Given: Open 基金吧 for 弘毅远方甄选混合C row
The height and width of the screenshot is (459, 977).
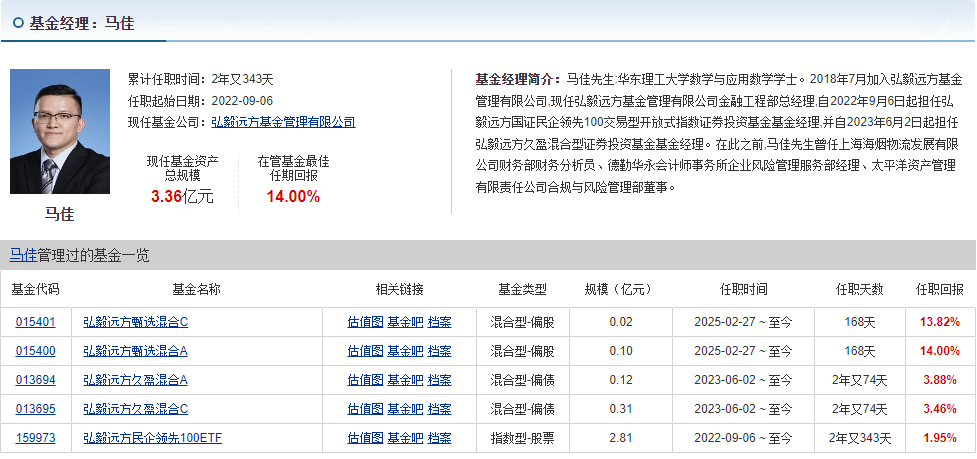Looking at the screenshot, I should (405, 322).
